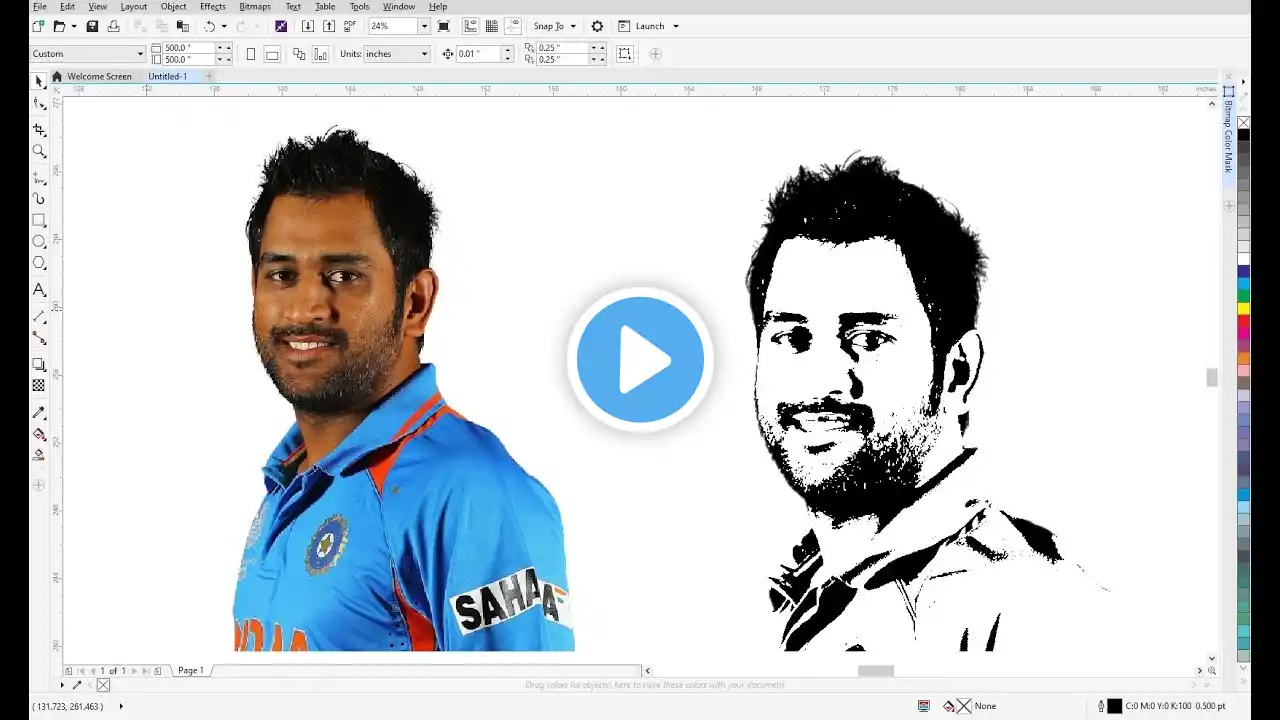The image size is (1280, 720).
Task: Open the Bitmaps menu
Action: (x=255, y=6)
